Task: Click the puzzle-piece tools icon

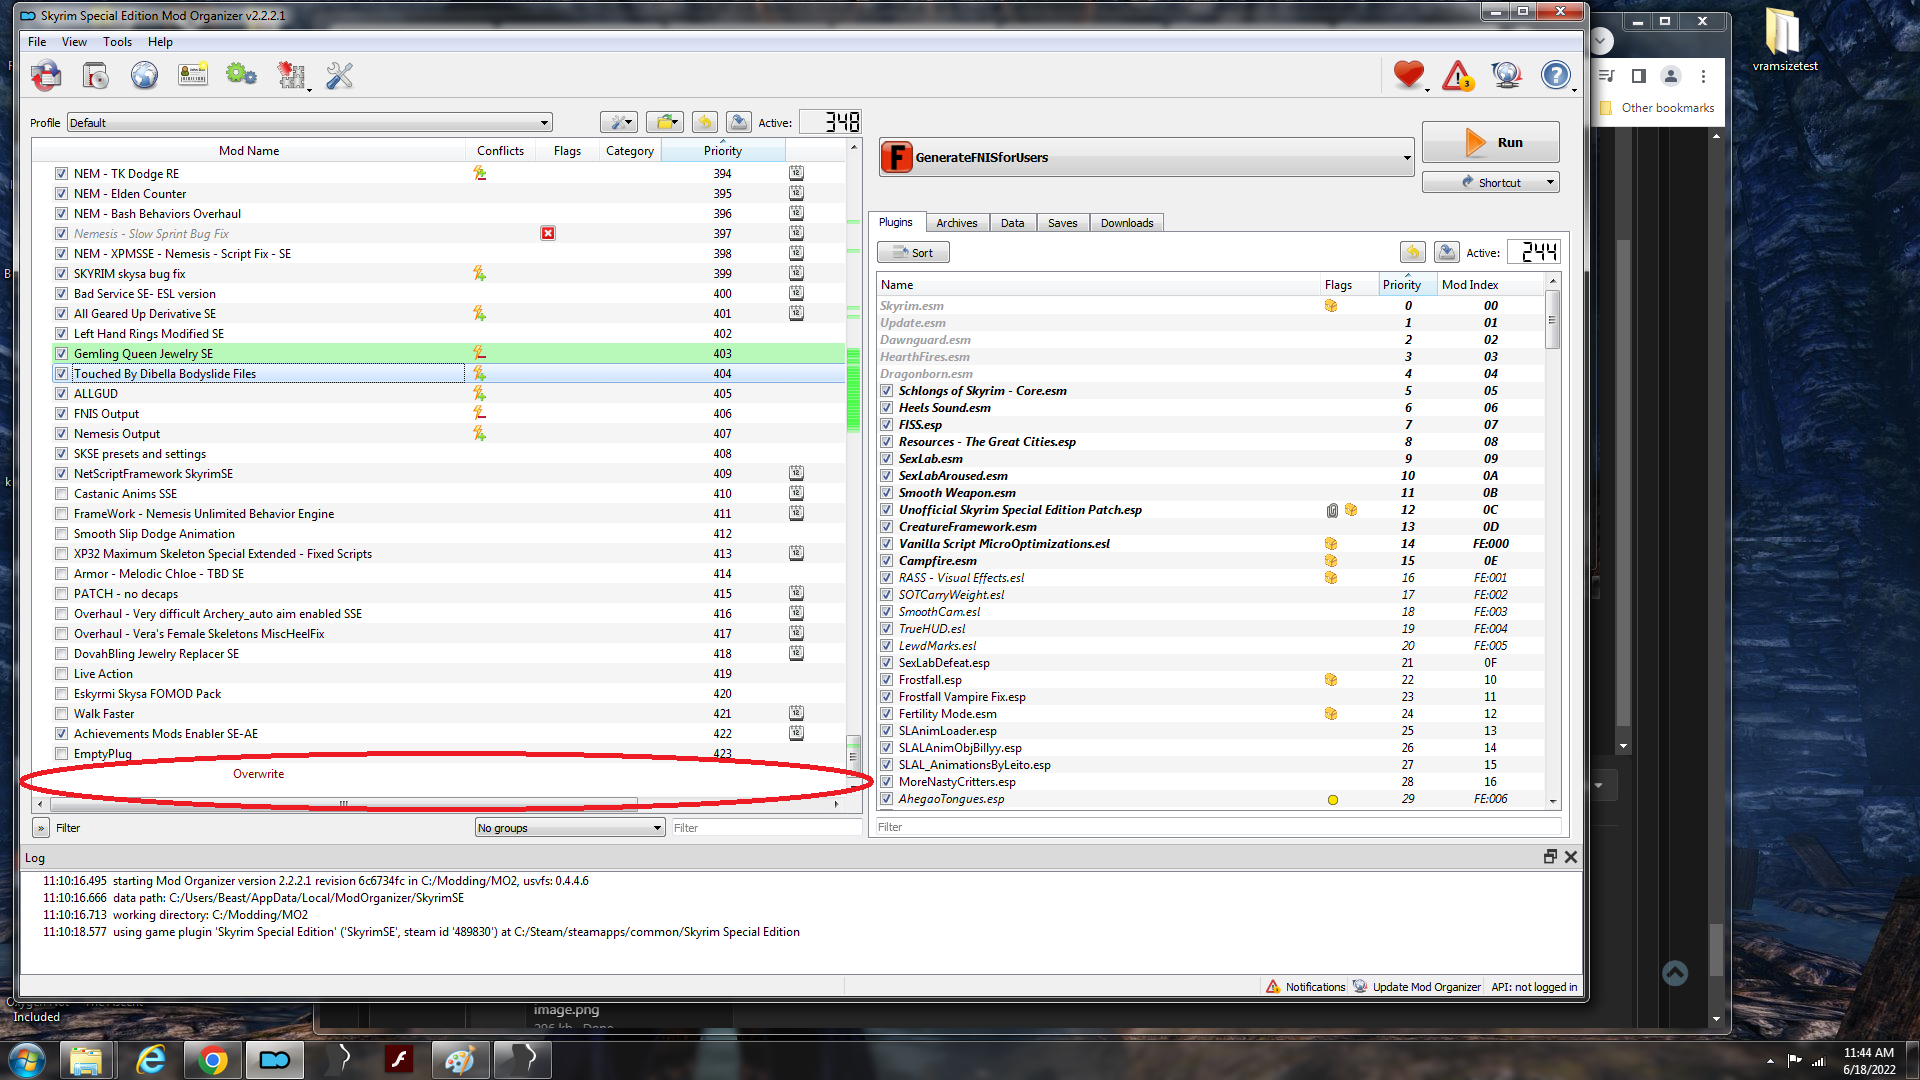Action: pyautogui.click(x=291, y=76)
